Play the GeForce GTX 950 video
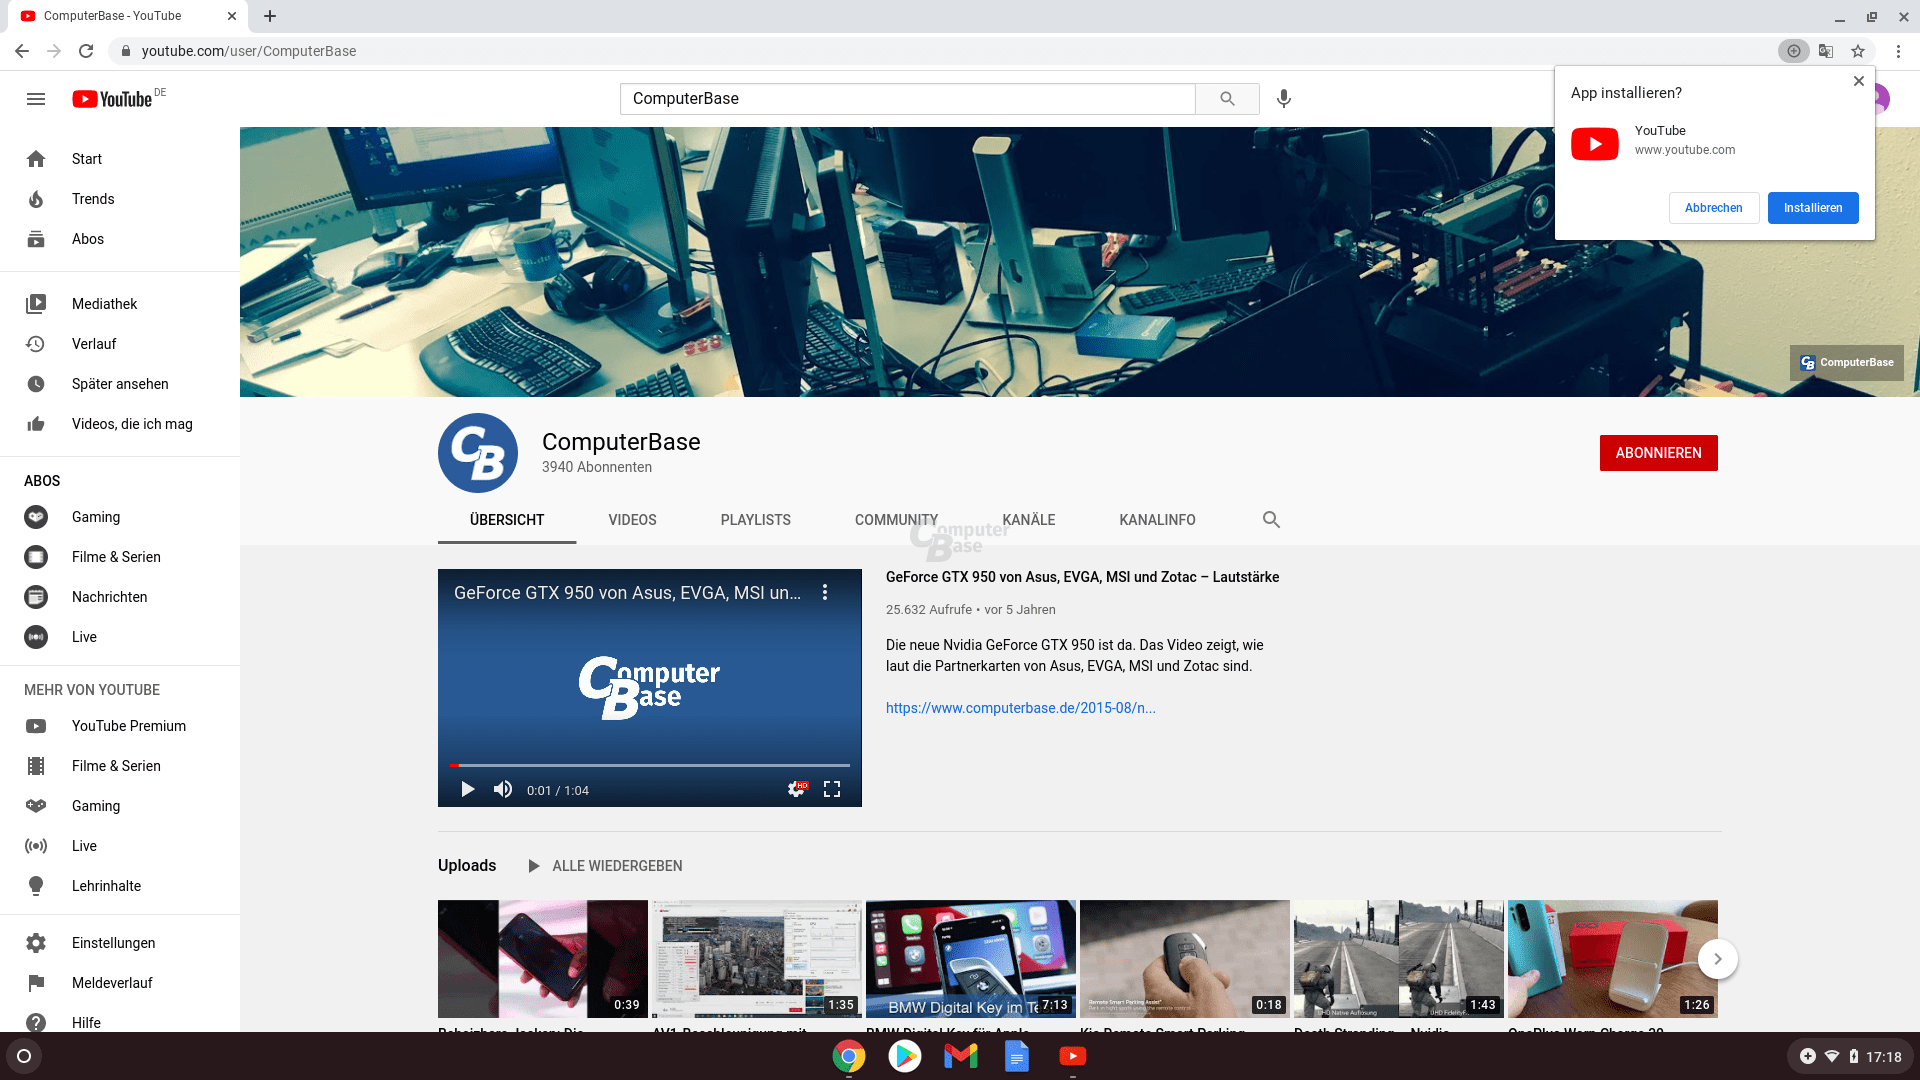1920x1080 pixels. click(x=467, y=789)
